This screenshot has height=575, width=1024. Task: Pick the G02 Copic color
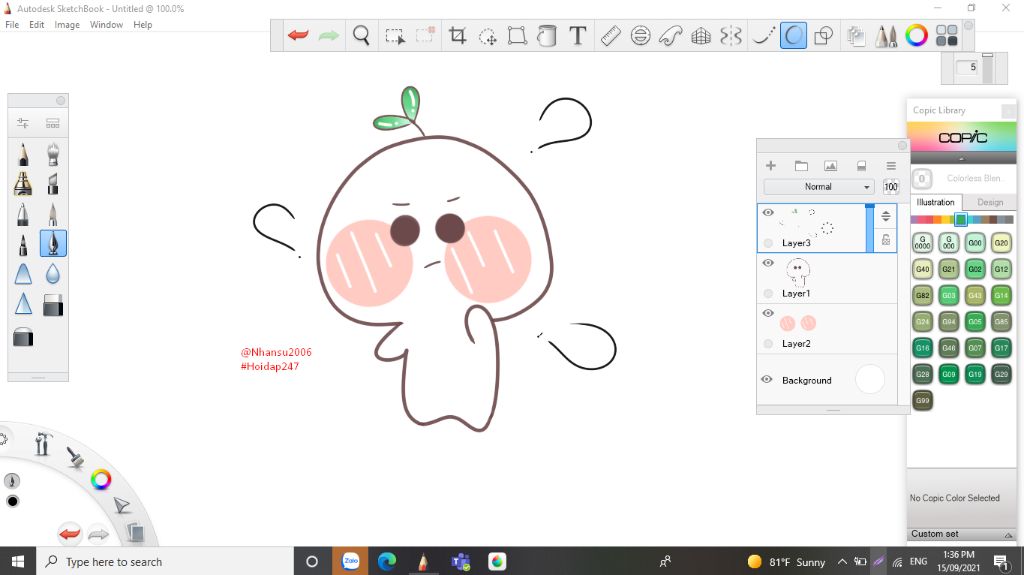(x=975, y=269)
